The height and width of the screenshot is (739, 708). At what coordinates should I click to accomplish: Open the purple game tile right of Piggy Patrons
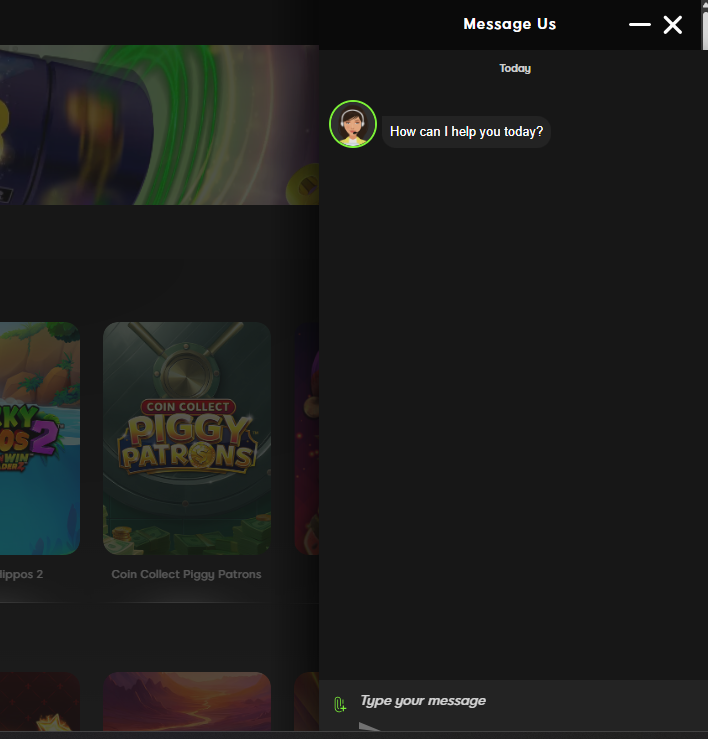[x=306, y=437]
